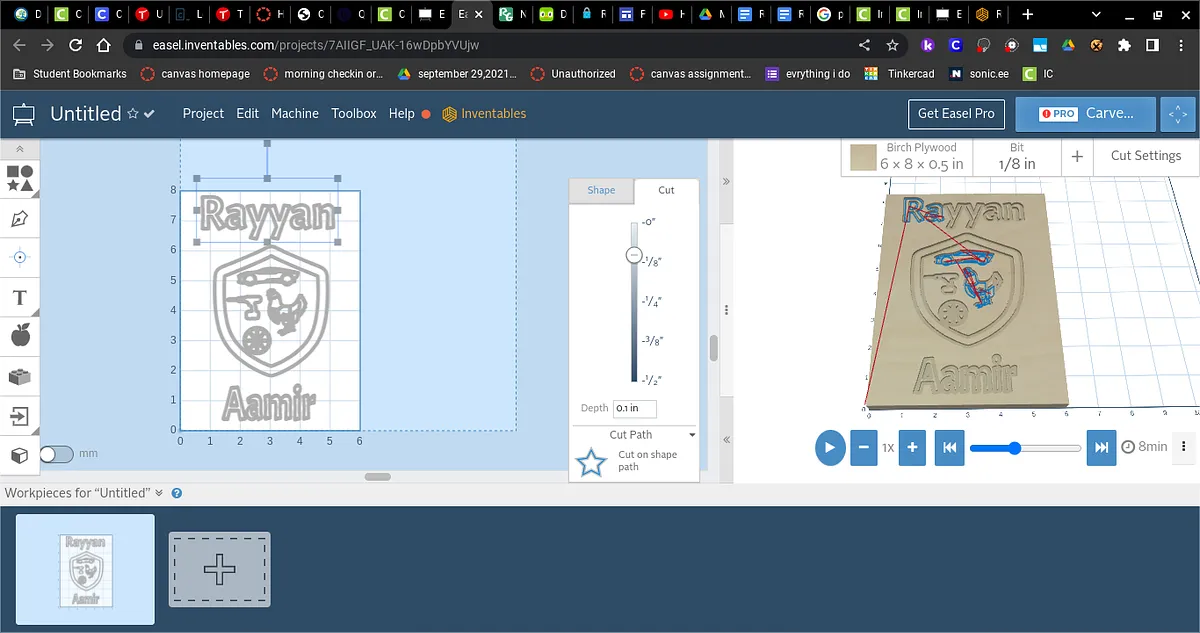Viewport: 1200px width, 633px height.
Task: Switch to the Shape tab
Action: (x=601, y=190)
